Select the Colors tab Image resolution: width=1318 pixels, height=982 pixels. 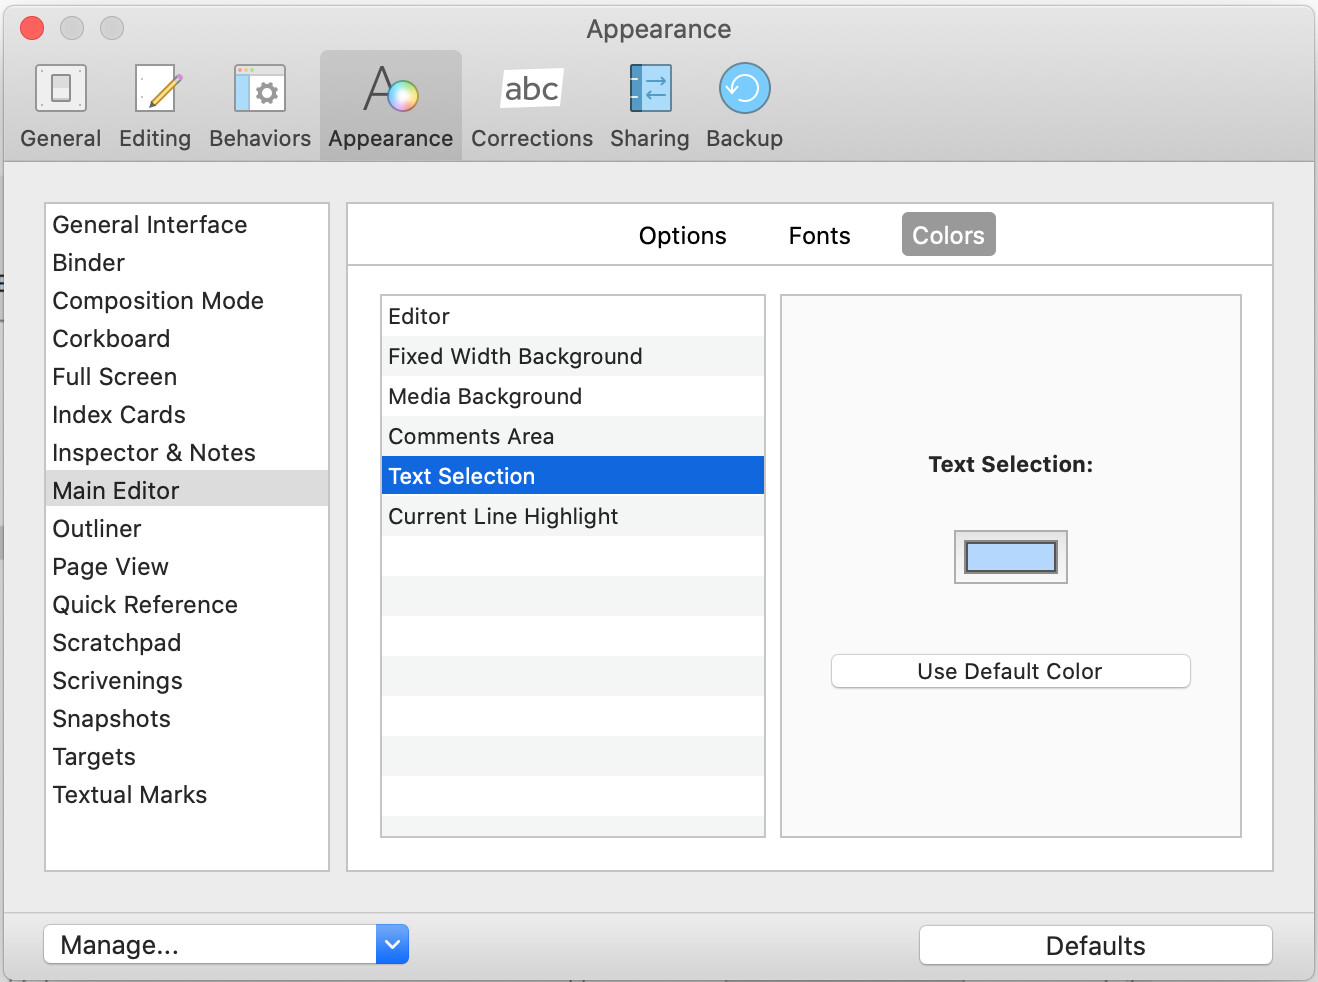[x=947, y=234]
